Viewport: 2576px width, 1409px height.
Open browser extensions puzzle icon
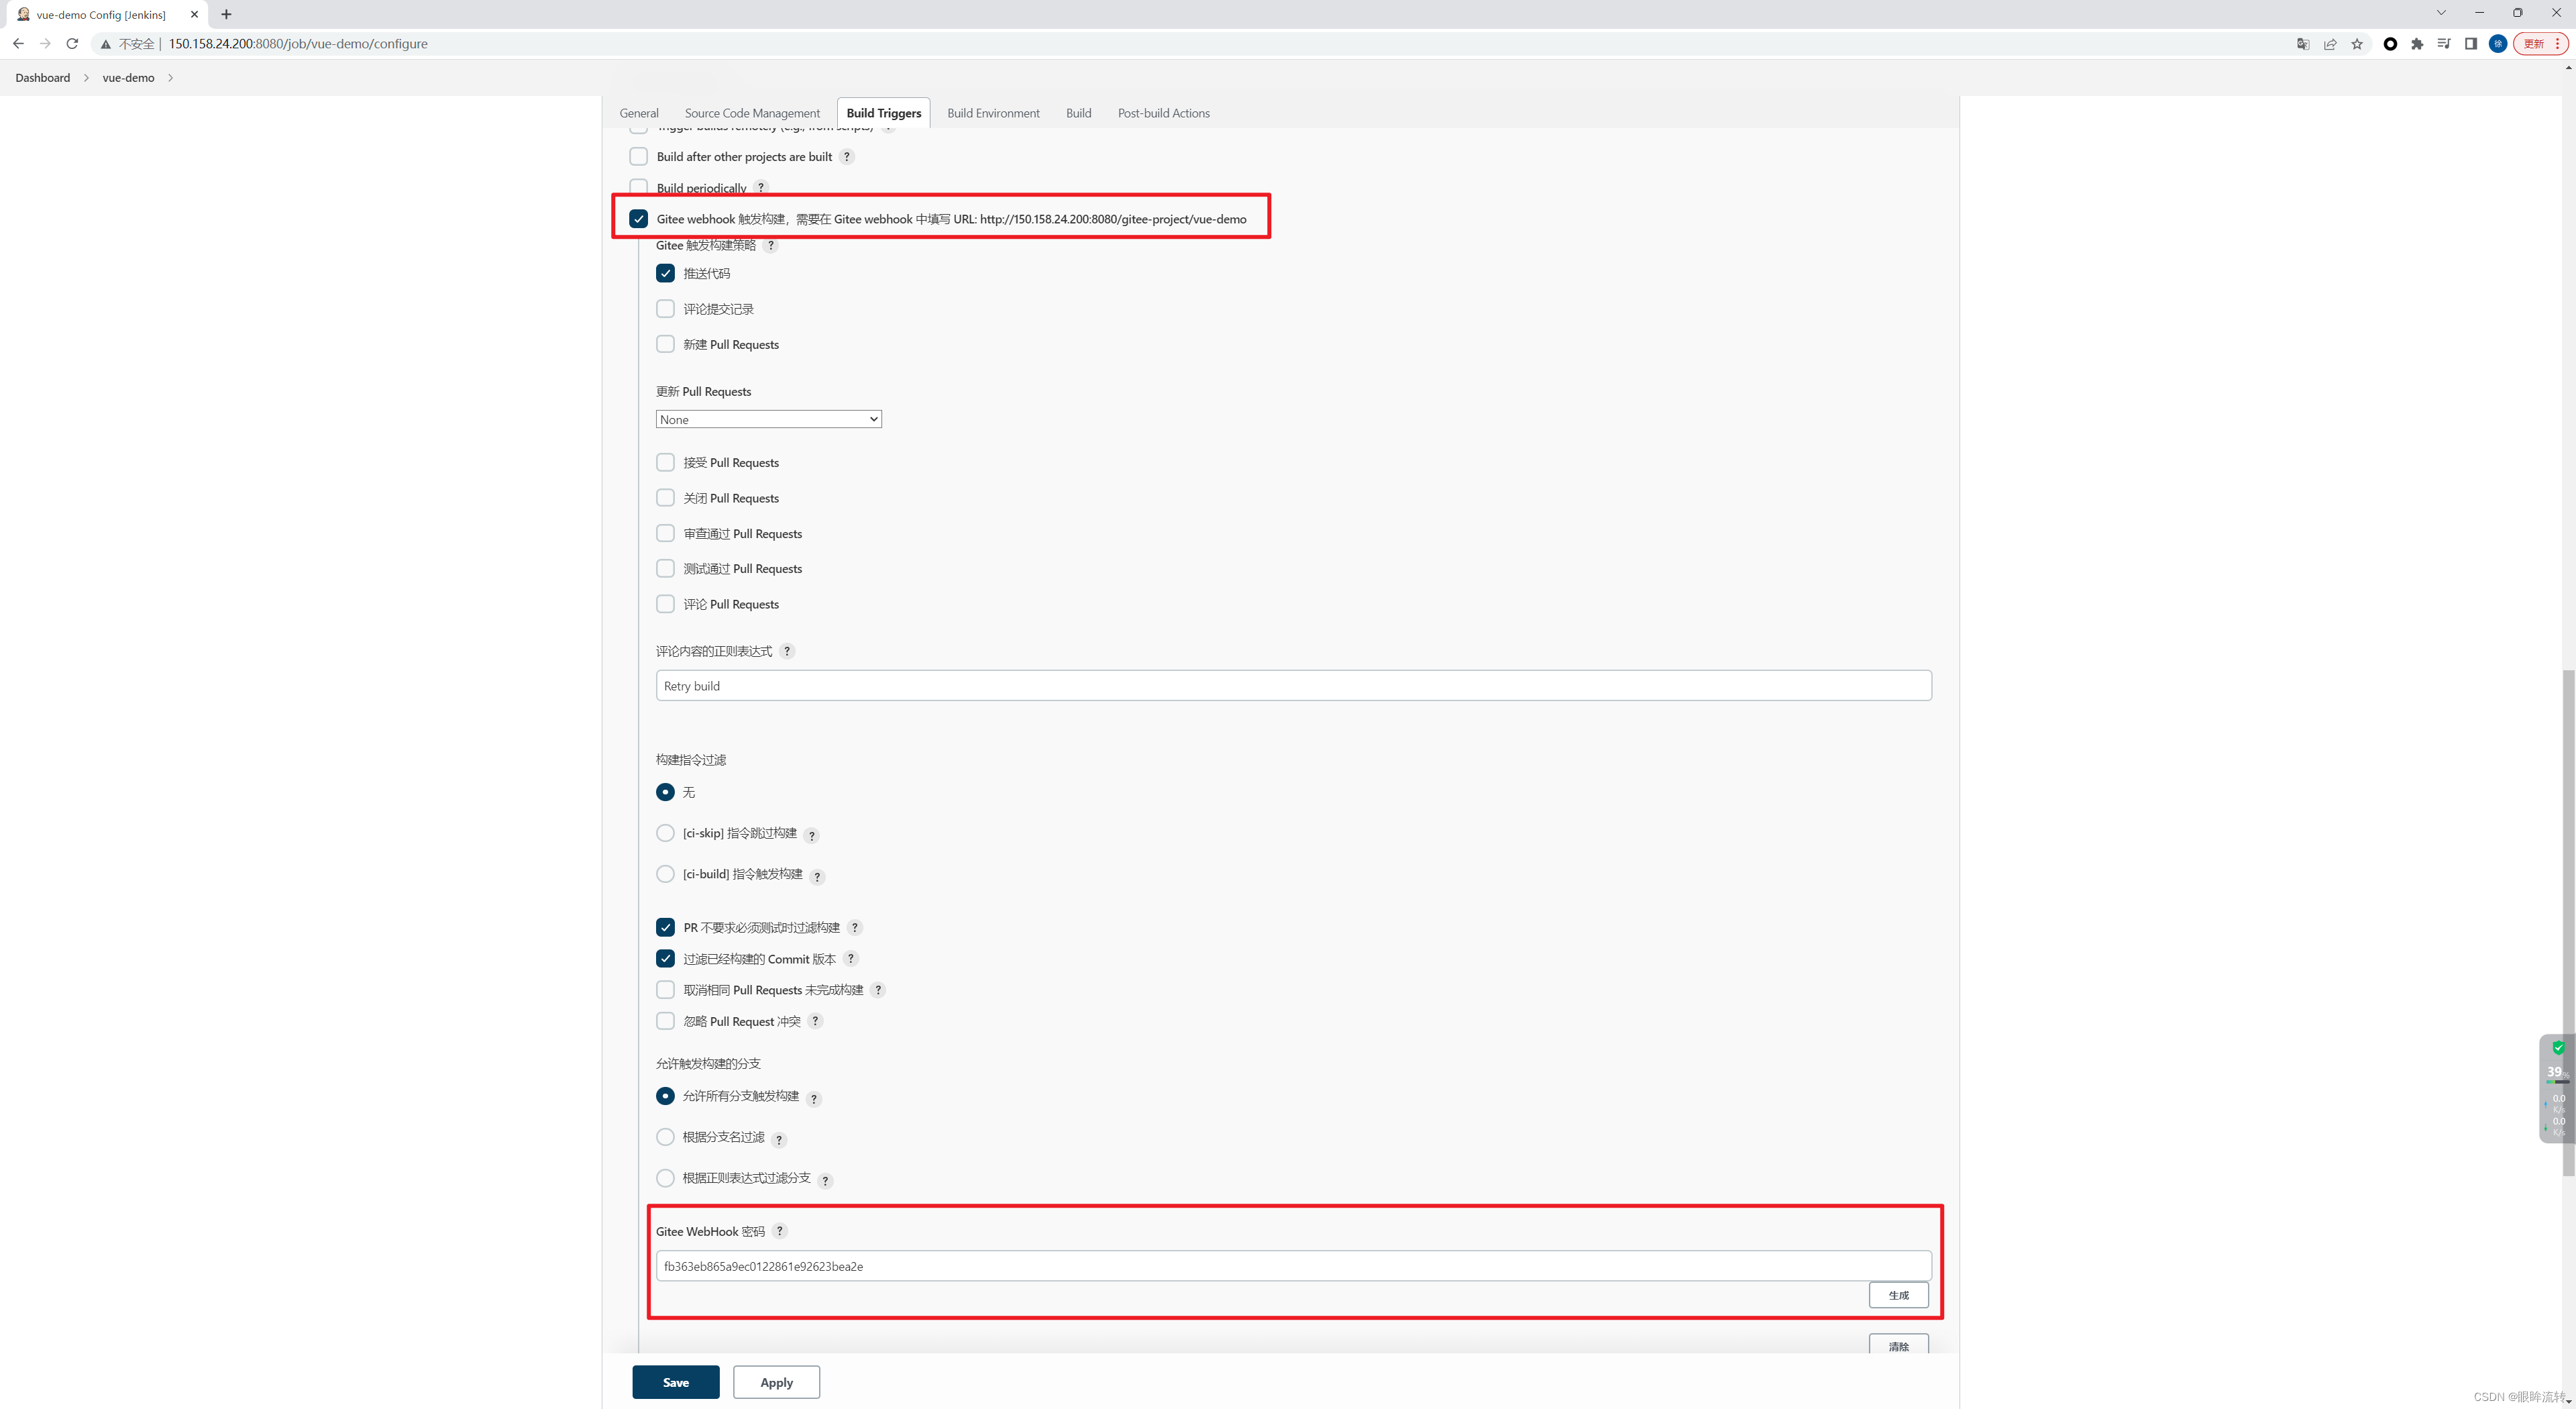(x=2417, y=44)
